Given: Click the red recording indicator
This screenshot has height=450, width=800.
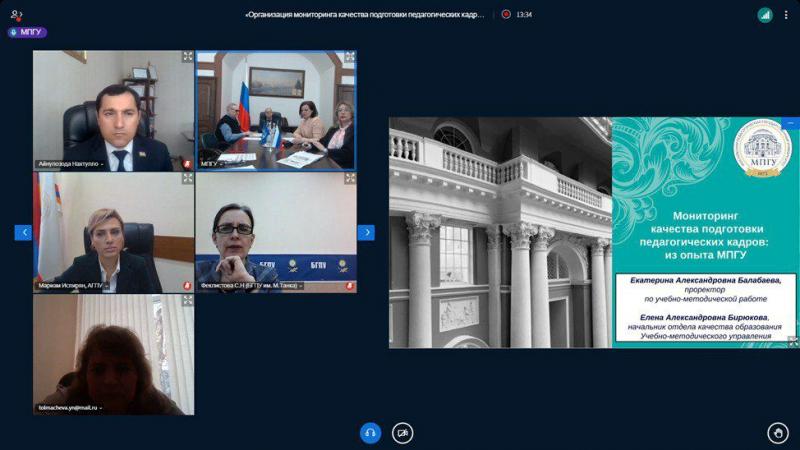Looking at the screenshot, I should coord(506,14).
